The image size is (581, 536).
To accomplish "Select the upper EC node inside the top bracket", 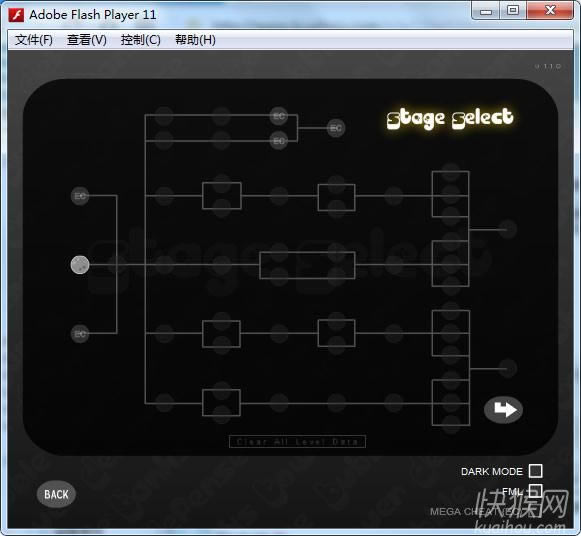I will tap(279, 116).
